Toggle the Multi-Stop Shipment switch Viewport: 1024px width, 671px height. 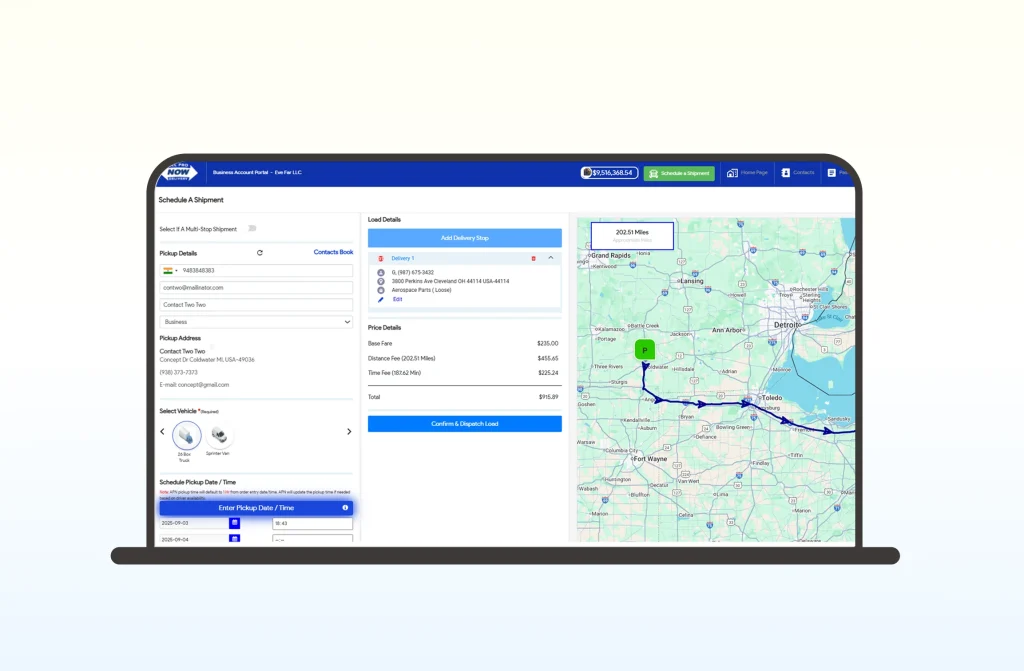coord(251,229)
